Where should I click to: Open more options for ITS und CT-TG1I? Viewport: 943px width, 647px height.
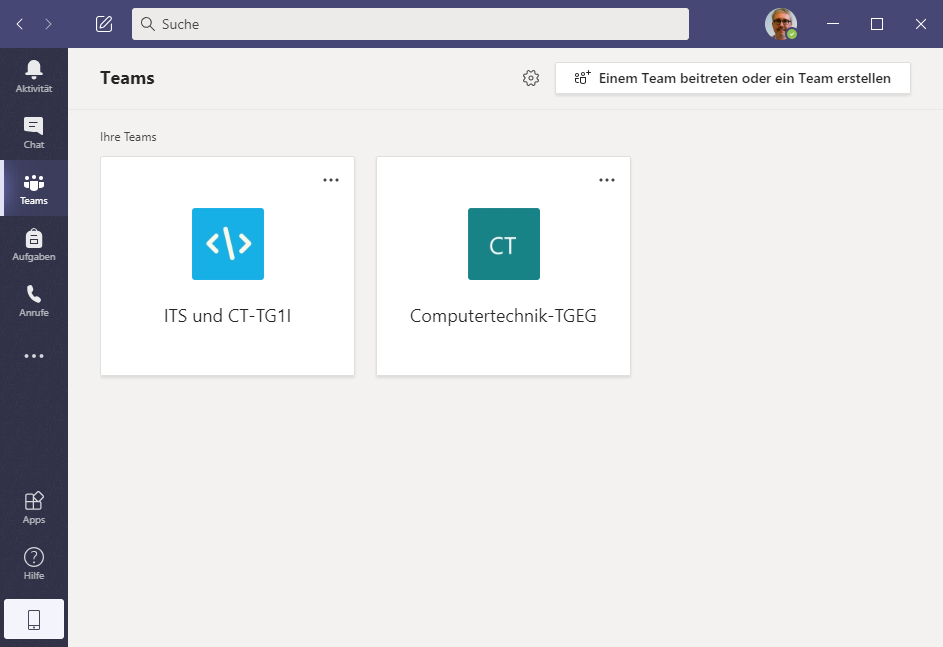(x=331, y=180)
